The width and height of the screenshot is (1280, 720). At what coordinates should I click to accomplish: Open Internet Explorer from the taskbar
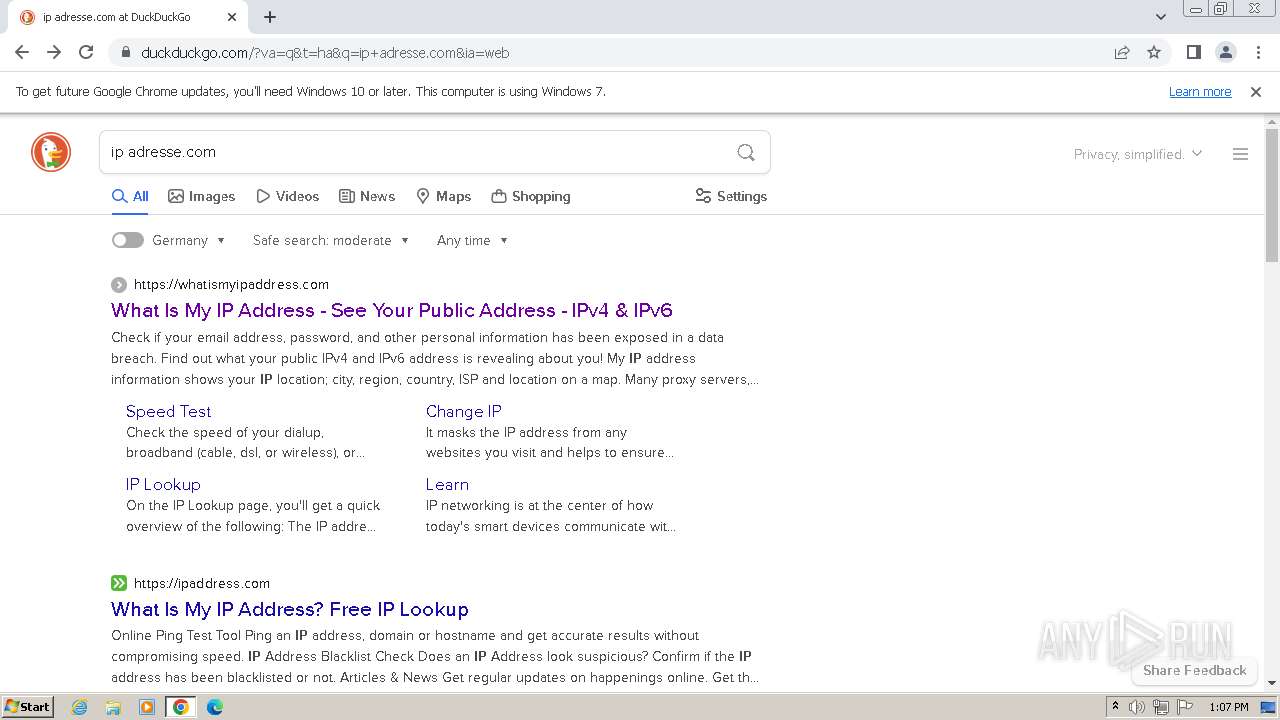(80, 707)
